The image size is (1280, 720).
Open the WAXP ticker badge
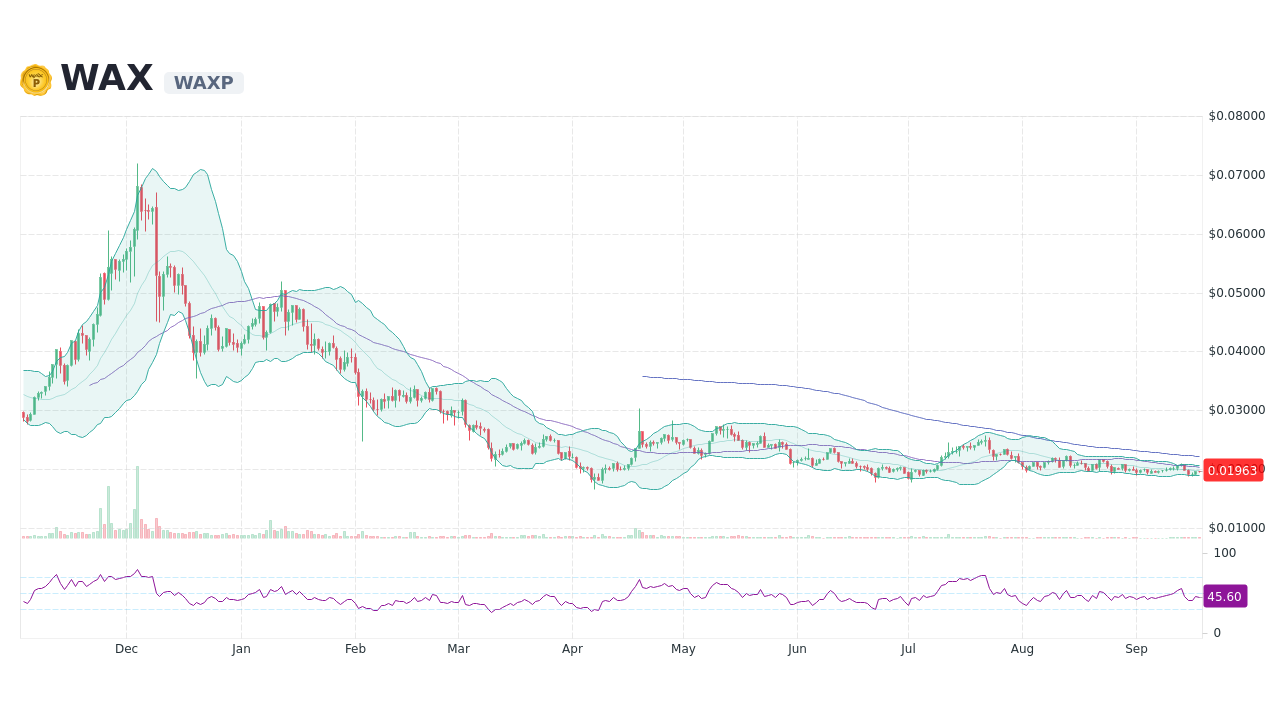click(x=203, y=83)
